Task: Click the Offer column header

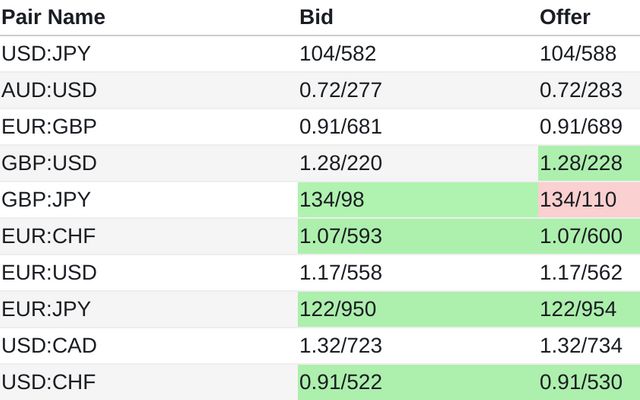Action: click(565, 17)
